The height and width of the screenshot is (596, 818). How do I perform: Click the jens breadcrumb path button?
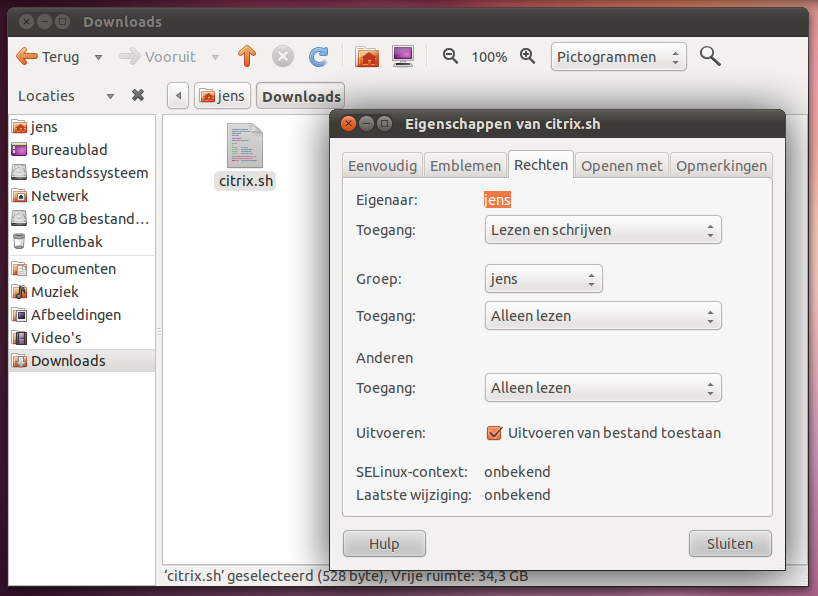click(222, 97)
